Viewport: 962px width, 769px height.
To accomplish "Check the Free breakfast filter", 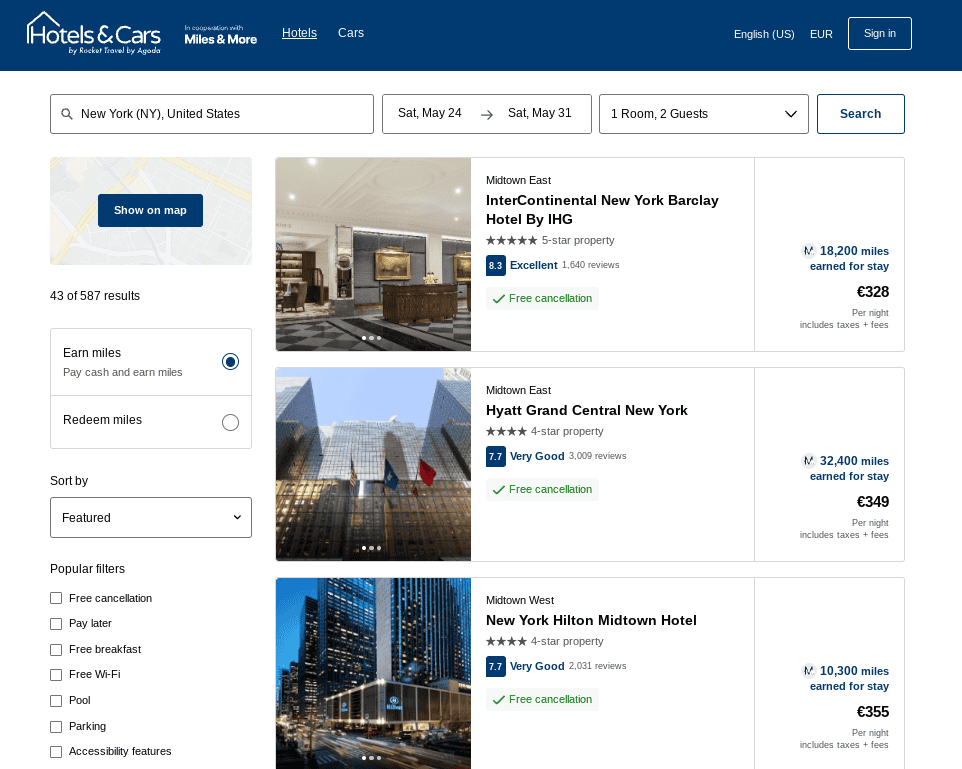I will click(x=56, y=650).
